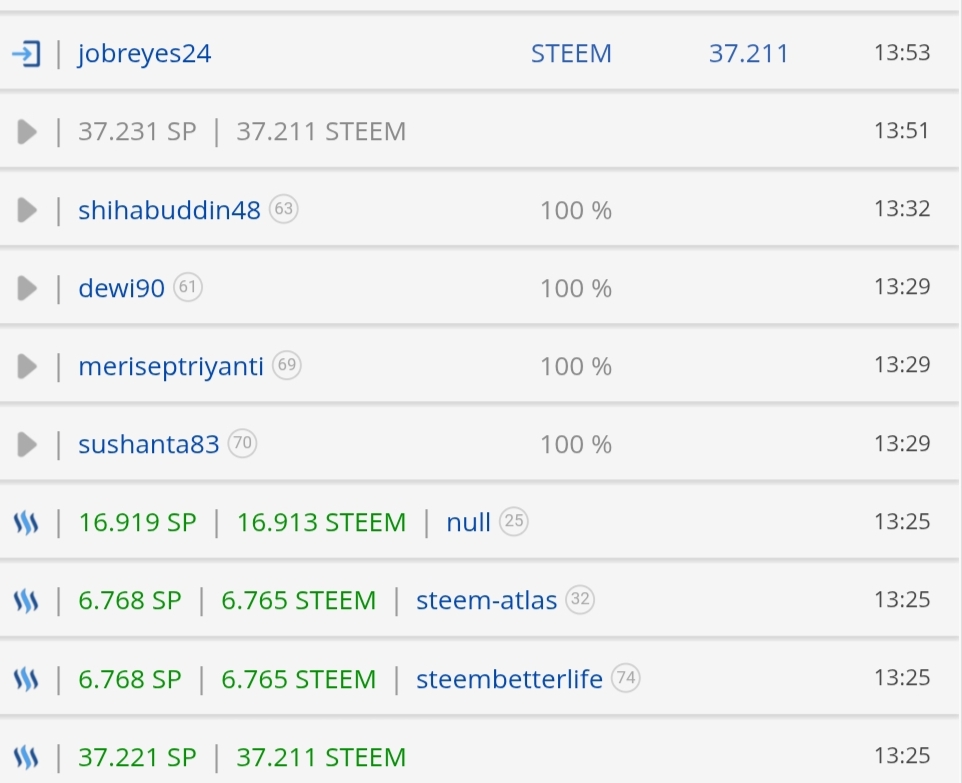The image size is (962, 783).
Task: Click the reputation badge 74 next to steembetterlife
Action: coord(626,678)
